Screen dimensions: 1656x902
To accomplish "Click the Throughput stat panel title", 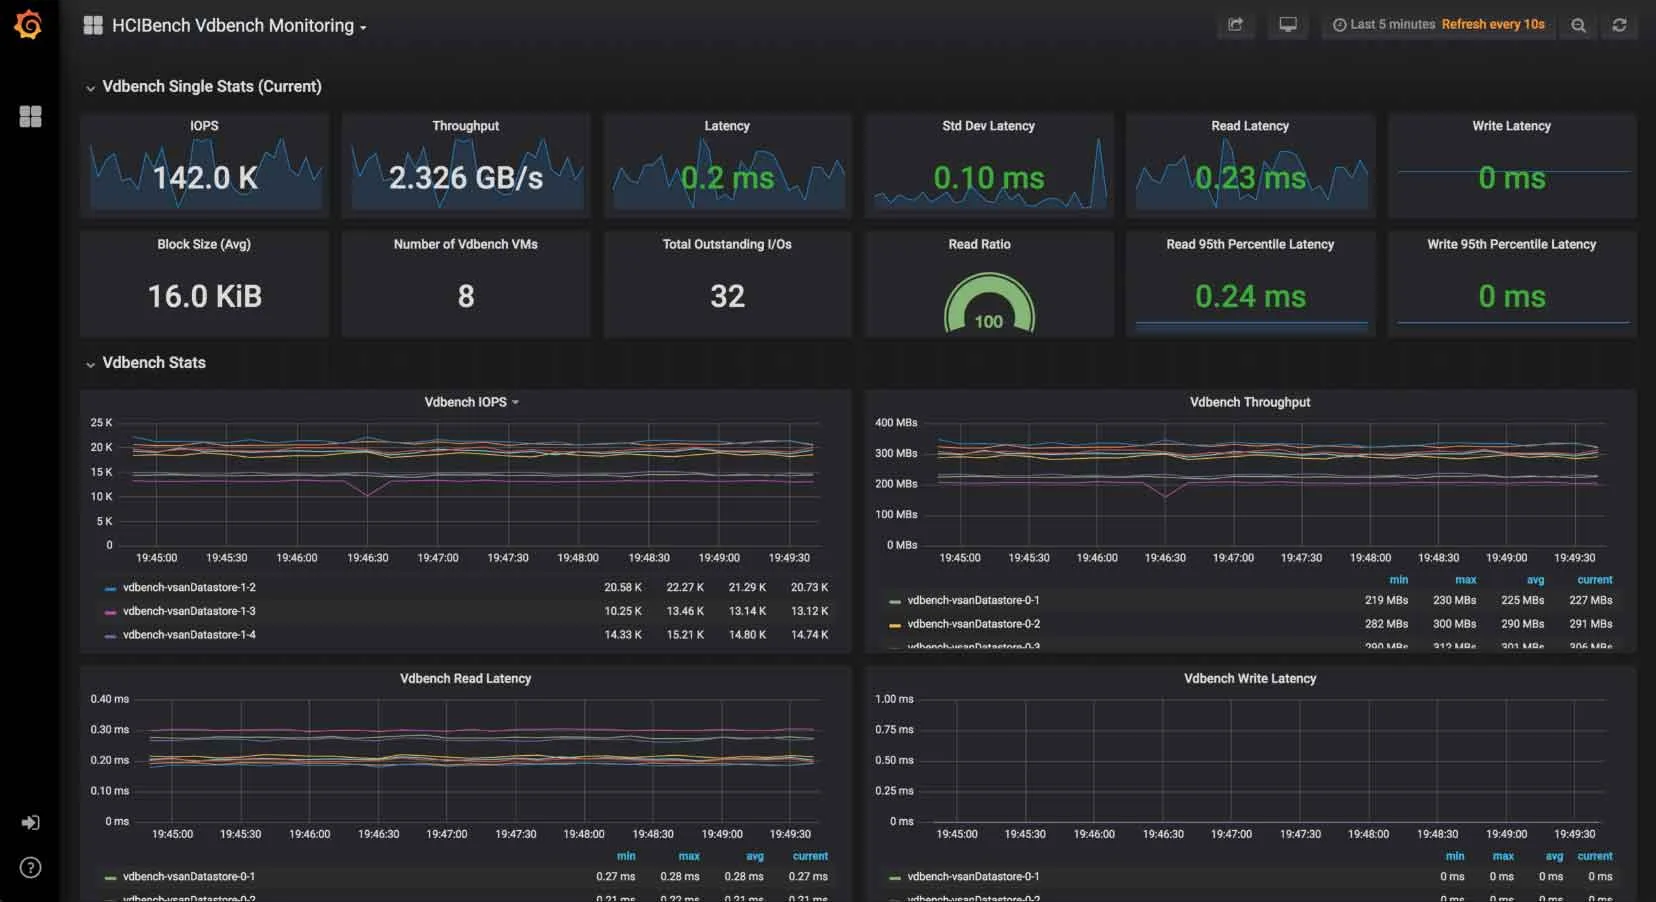I will 466,126.
